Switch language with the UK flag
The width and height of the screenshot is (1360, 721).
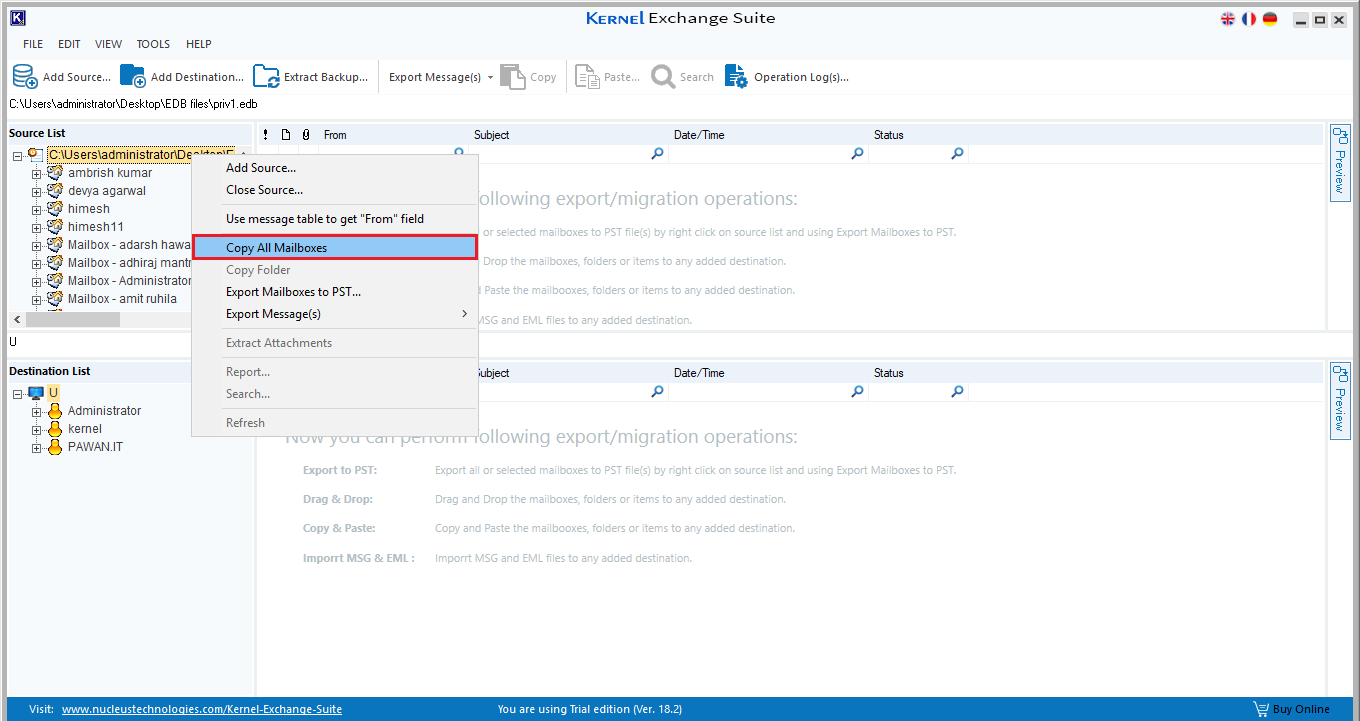coord(1228,19)
